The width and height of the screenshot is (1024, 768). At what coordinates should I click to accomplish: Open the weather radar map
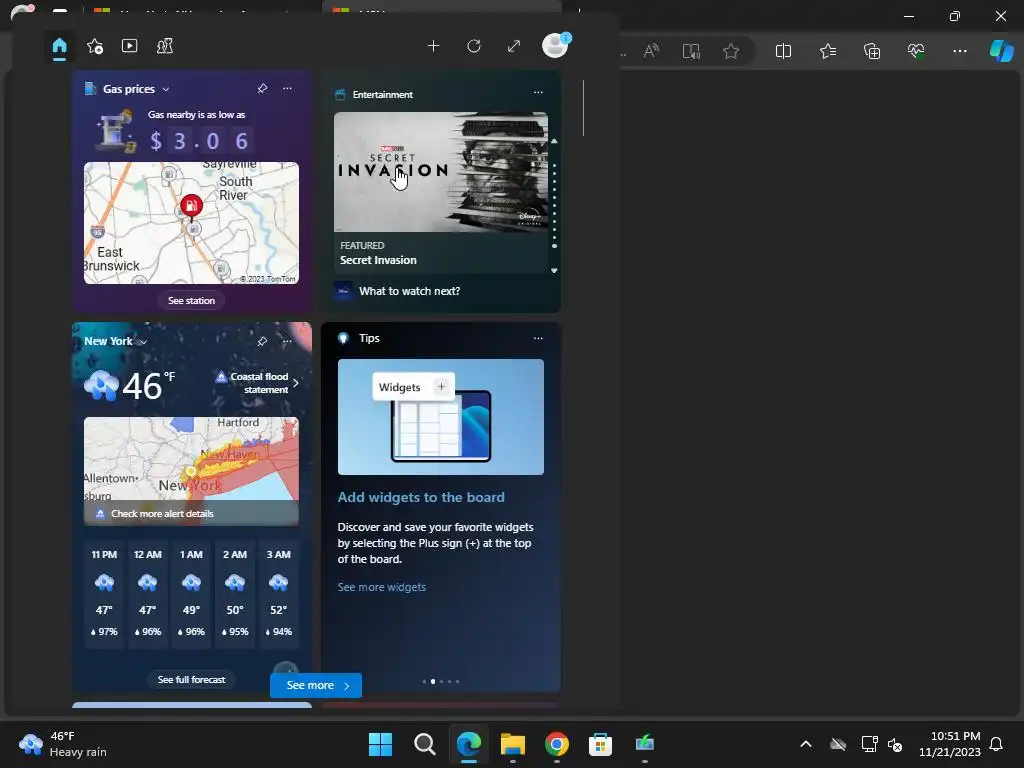pyautogui.click(x=191, y=458)
